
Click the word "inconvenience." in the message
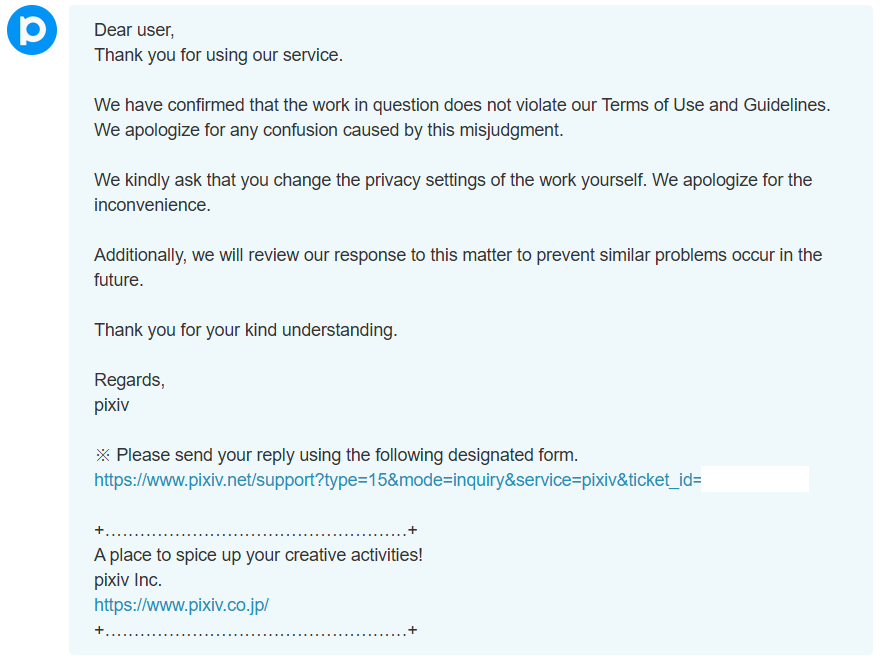pyautogui.click(x=152, y=205)
